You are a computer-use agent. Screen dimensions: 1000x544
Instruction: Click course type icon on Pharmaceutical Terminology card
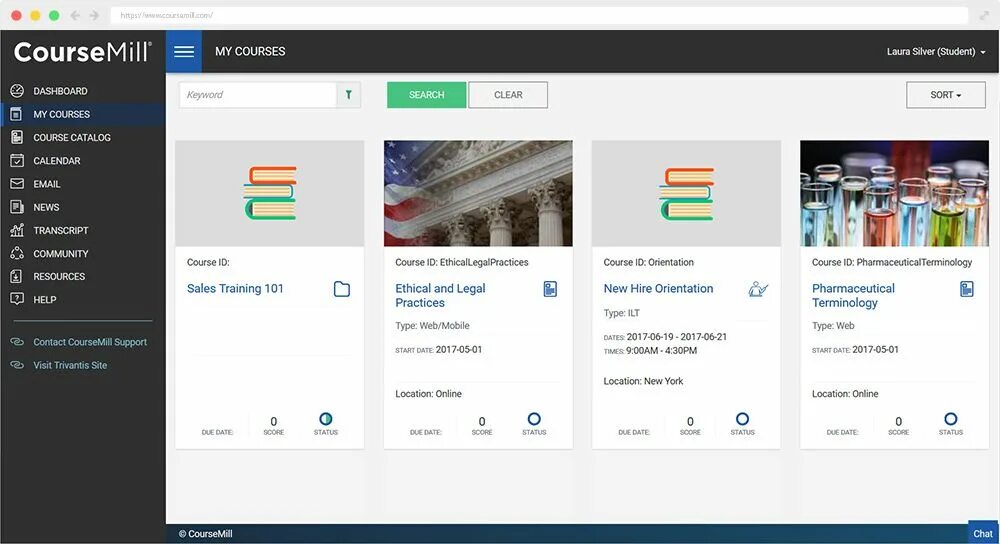tap(967, 289)
